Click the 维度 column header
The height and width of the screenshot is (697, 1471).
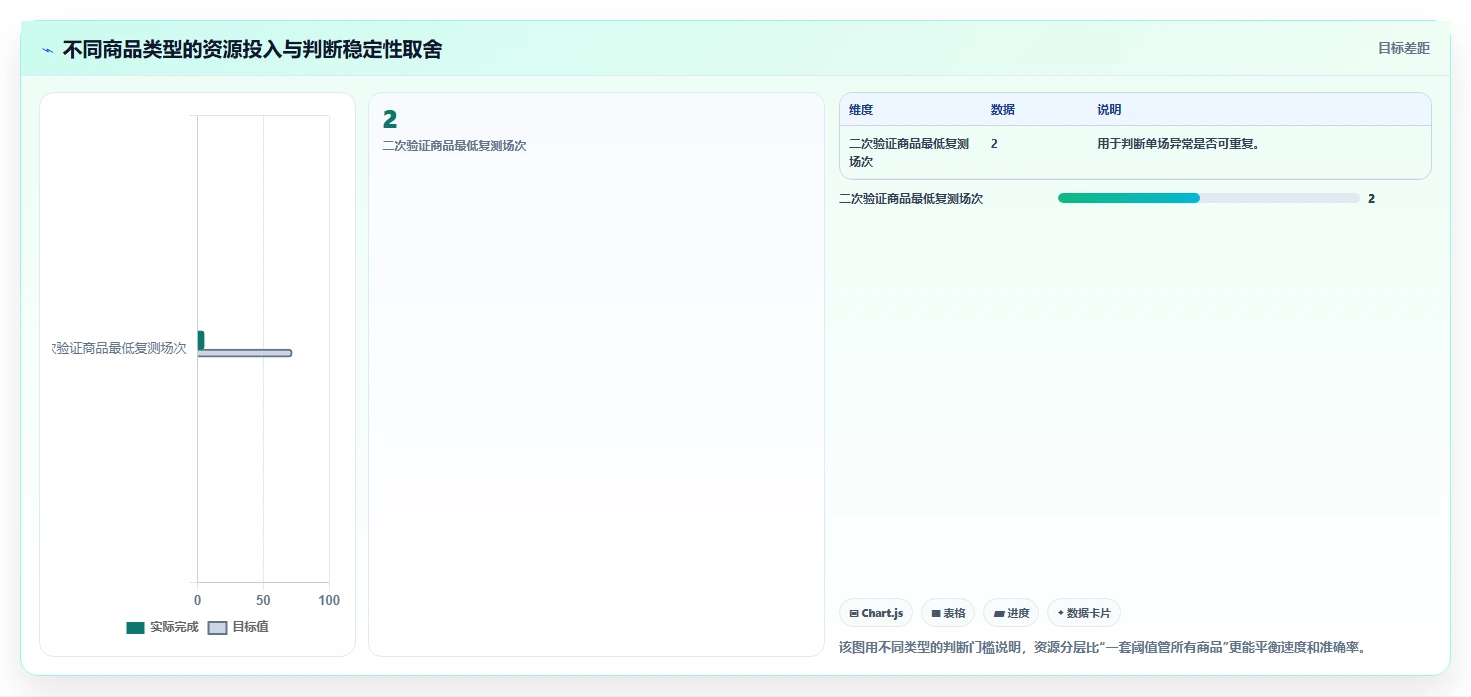pos(861,110)
